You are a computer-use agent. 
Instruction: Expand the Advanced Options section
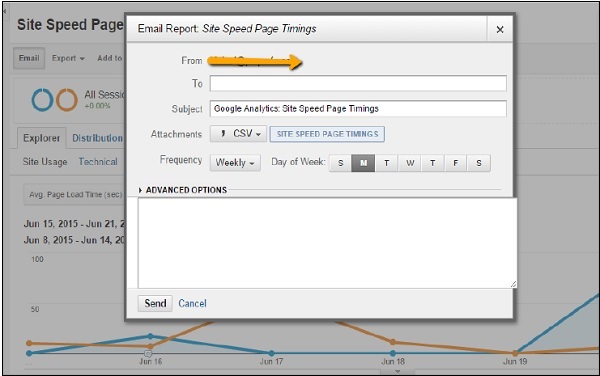183,190
